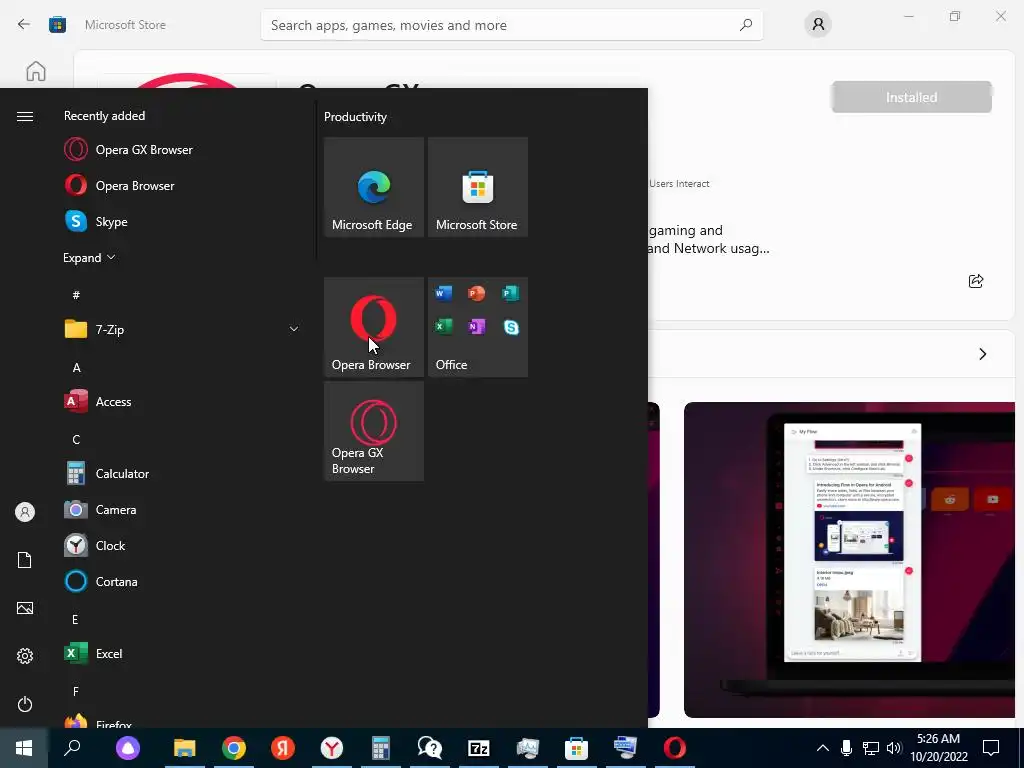This screenshot has width=1024, height=768.
Task: Launch Google Chrome from taskbar
Action: coord(234,748)
